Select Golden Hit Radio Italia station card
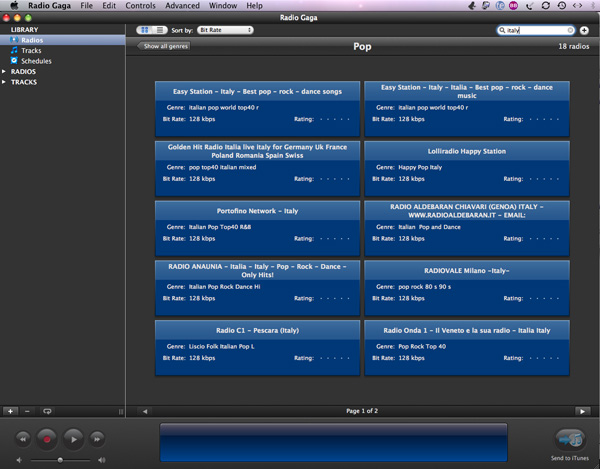600x469 pixels. 257,168
